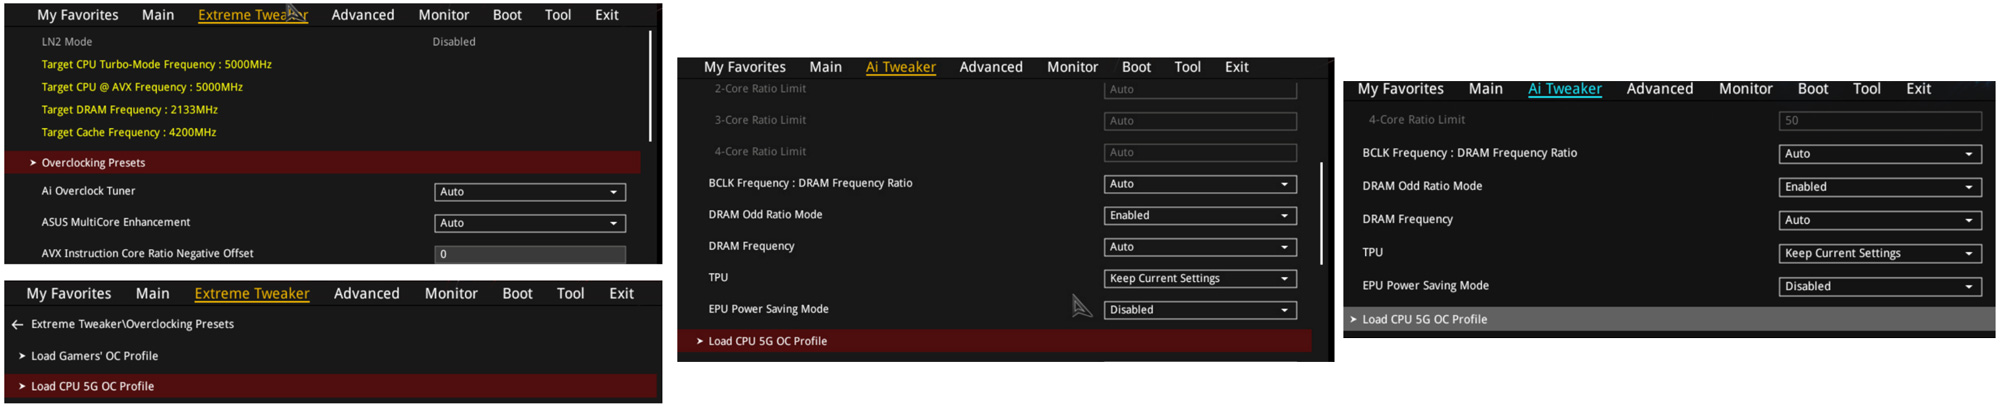Screen dimensions: 2000x408
Task: Select the LN2 Mode row showing Disabled
Action: click(x=323, y=42)
